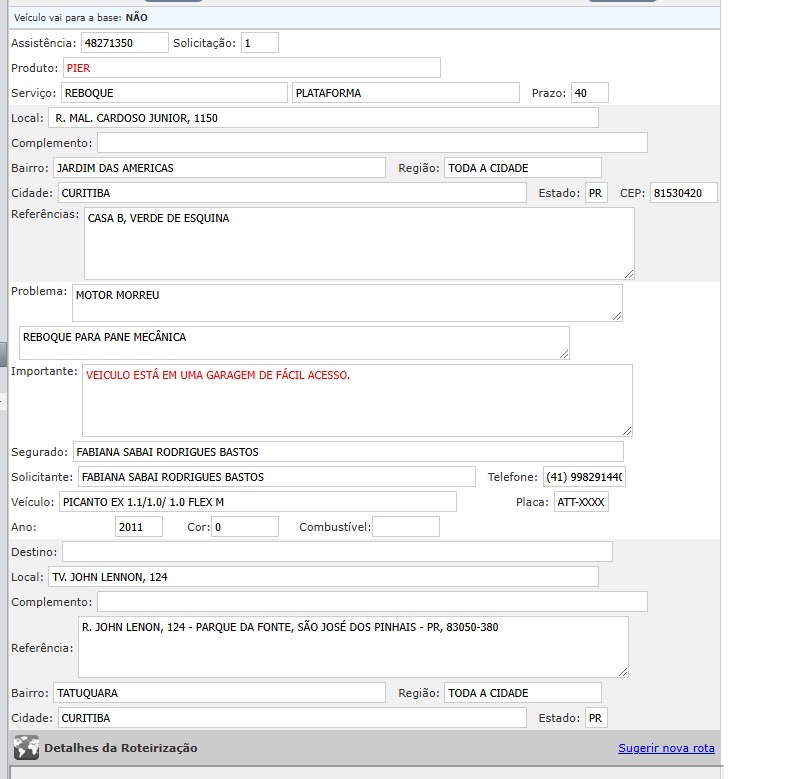Click the Referência textarea R. JOHN LENON, 124
This screenshot has width=803, height=779.
point(353,647)
